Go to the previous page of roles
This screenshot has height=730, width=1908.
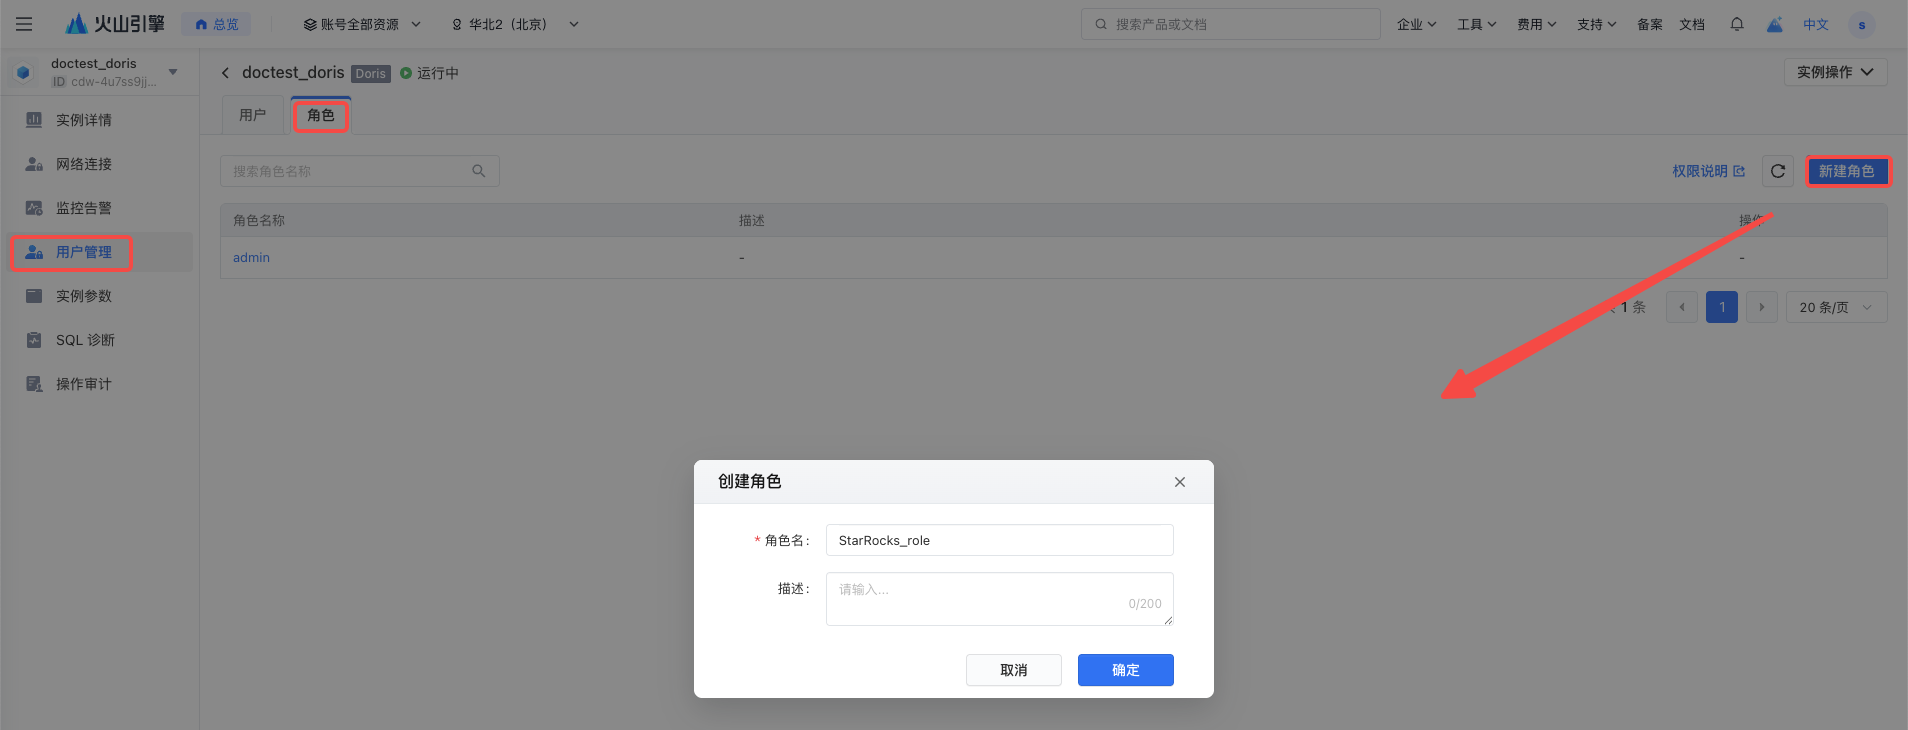[1682, 307]
